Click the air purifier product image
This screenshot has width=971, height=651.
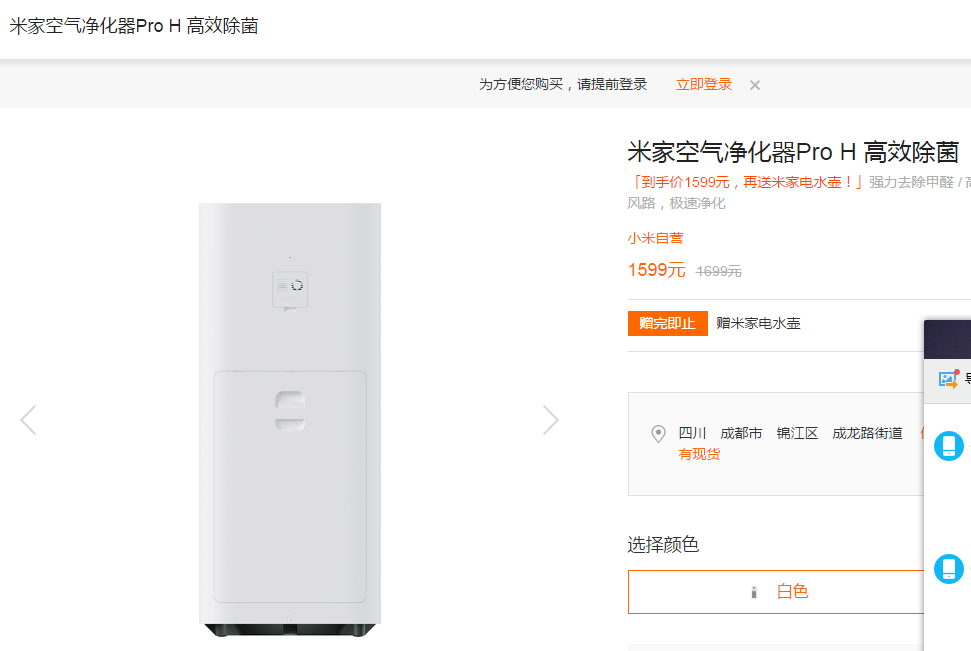(x=290, y=420)
